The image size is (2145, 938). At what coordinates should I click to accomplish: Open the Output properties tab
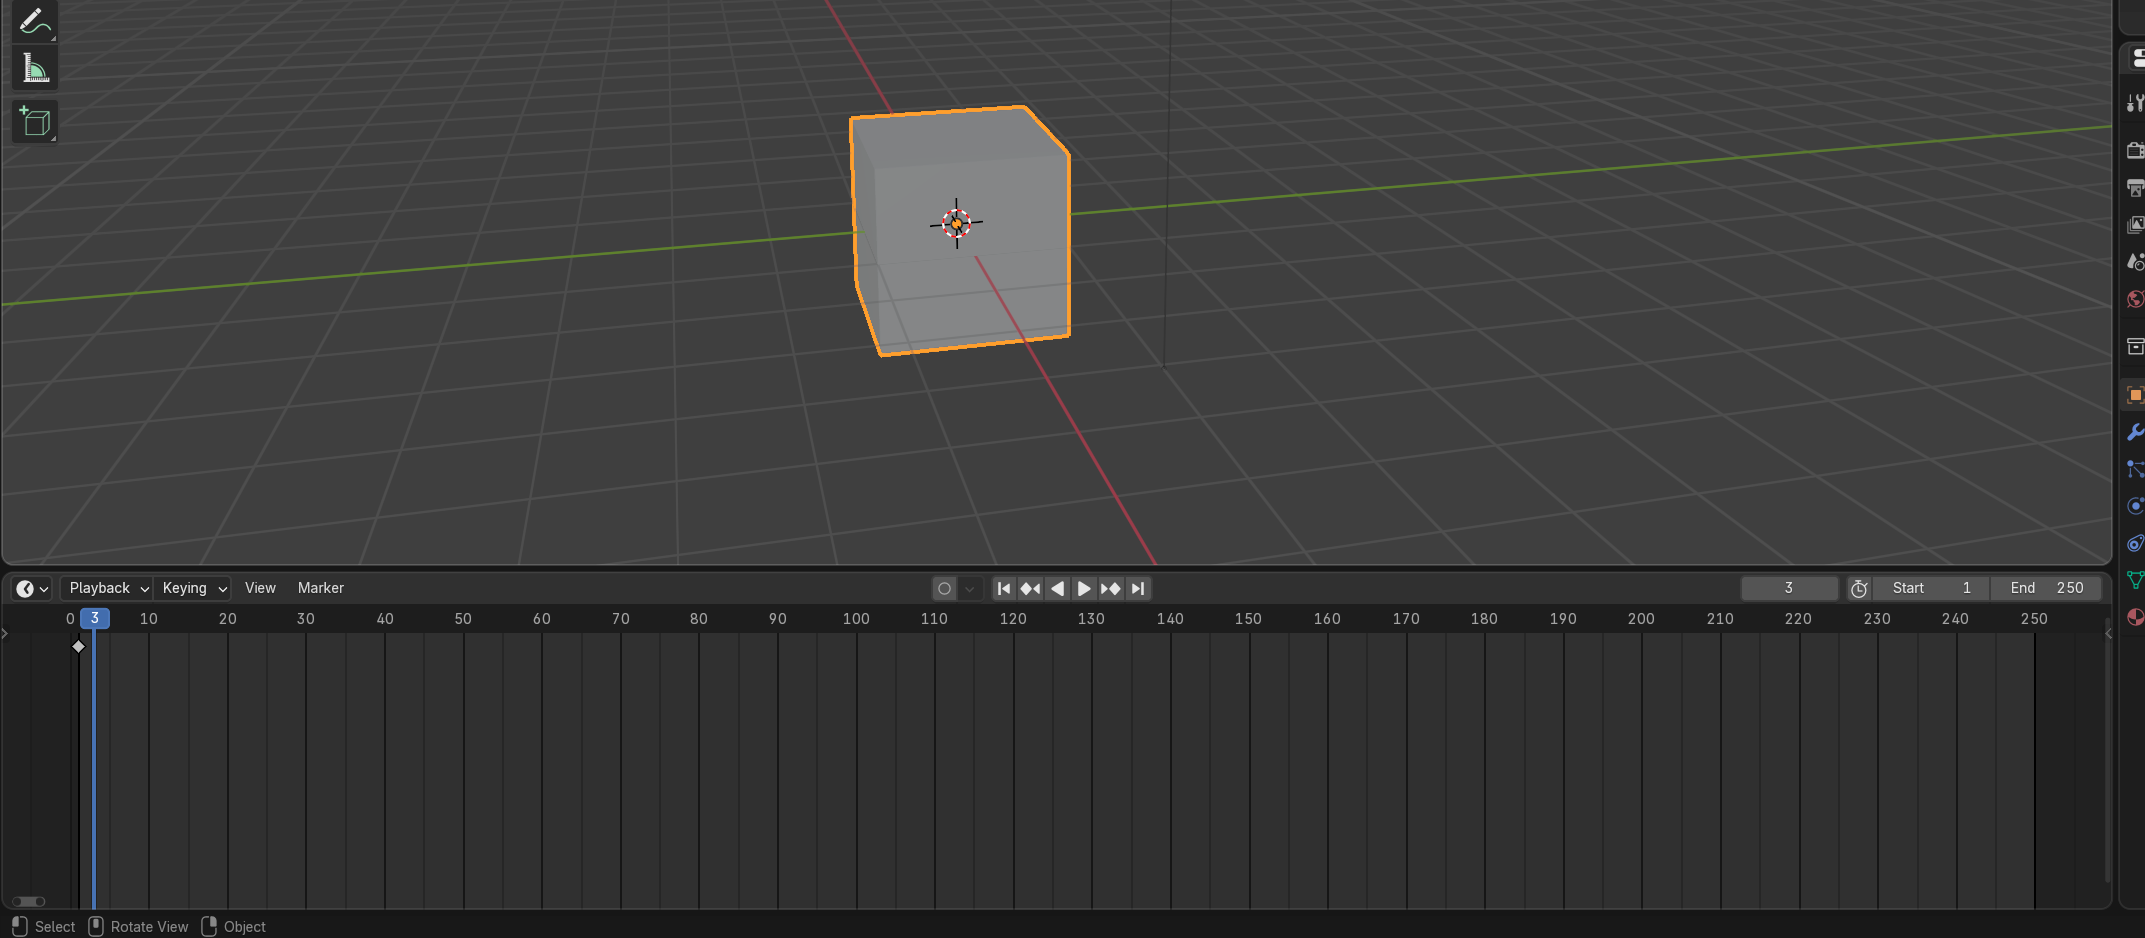click(x=2135, y=187)
